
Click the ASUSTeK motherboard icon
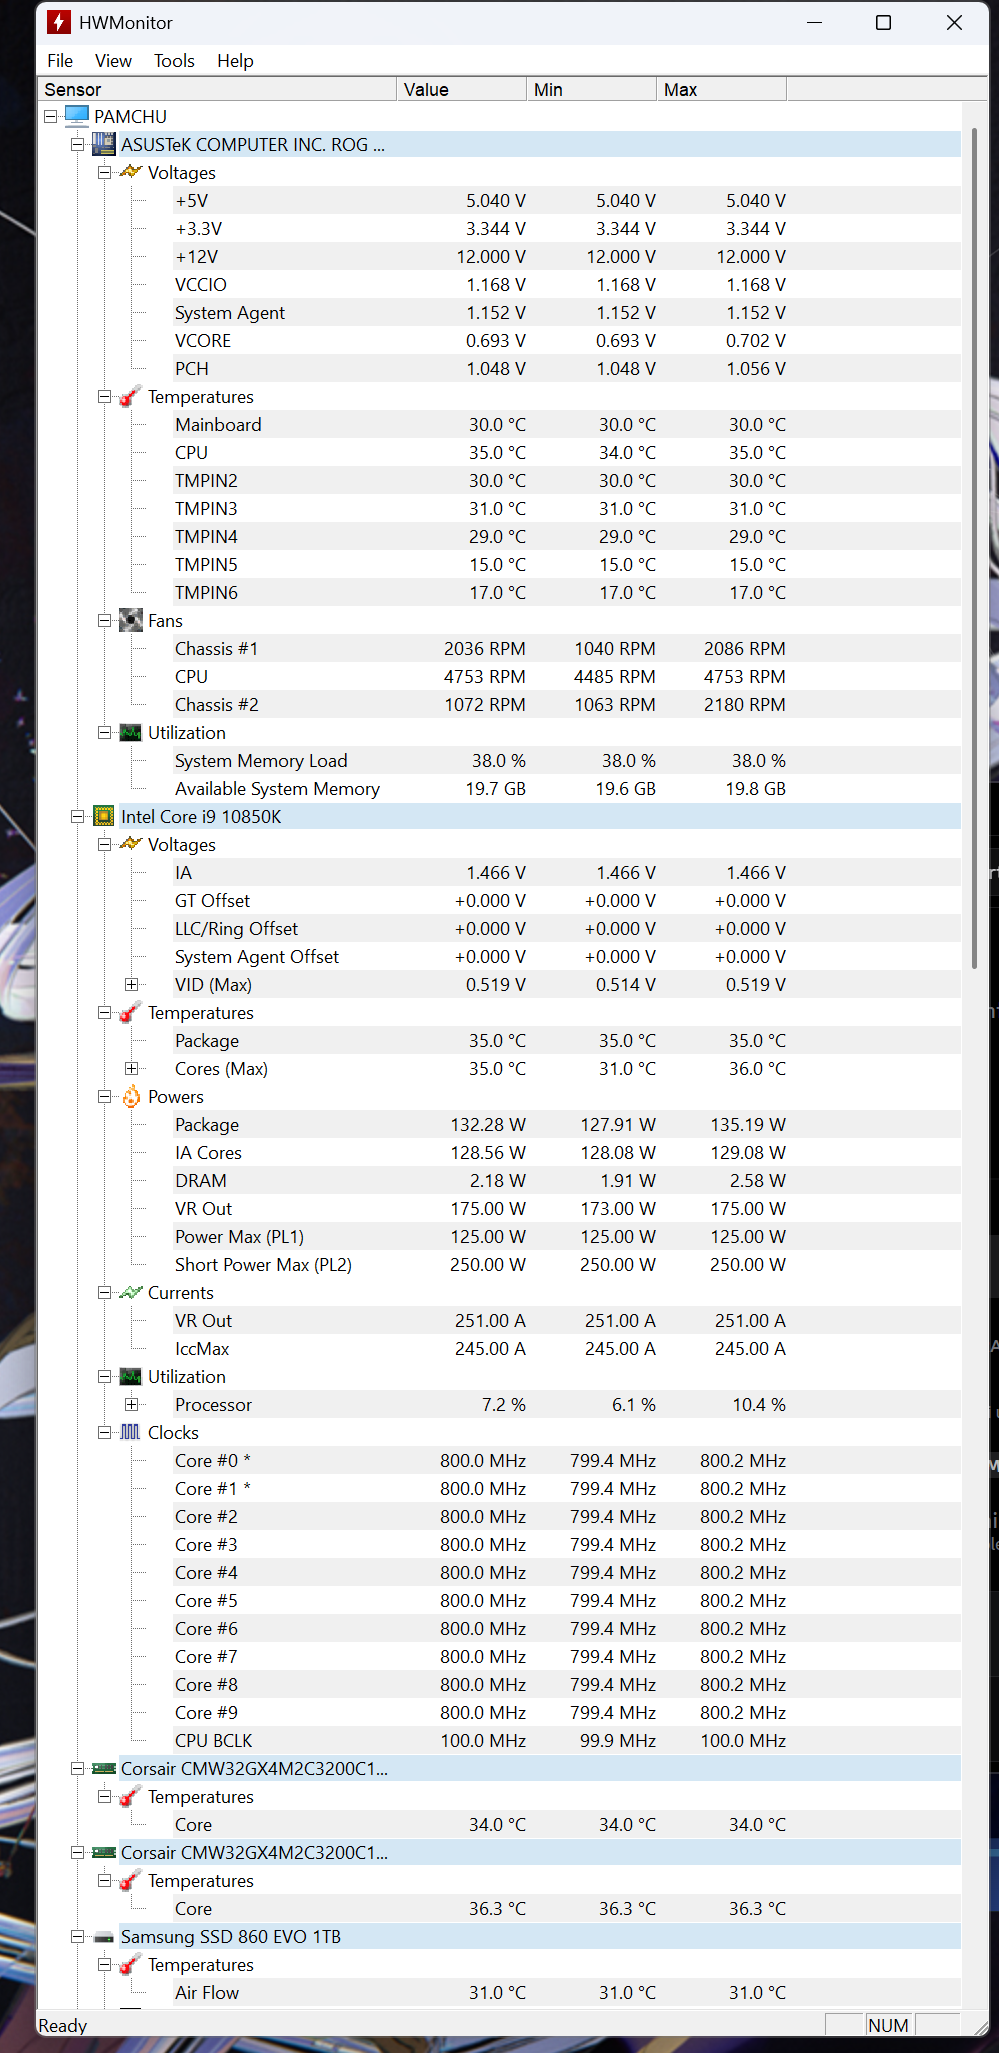(104, 144)
